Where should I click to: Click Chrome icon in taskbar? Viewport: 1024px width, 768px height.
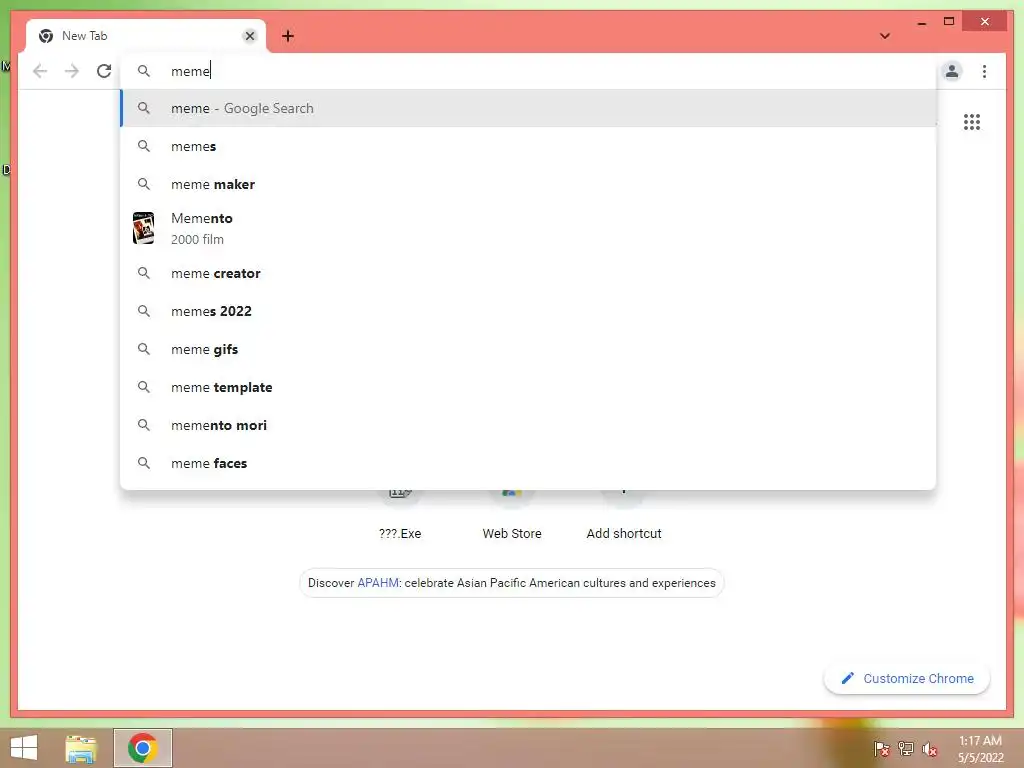coord(142,748)
